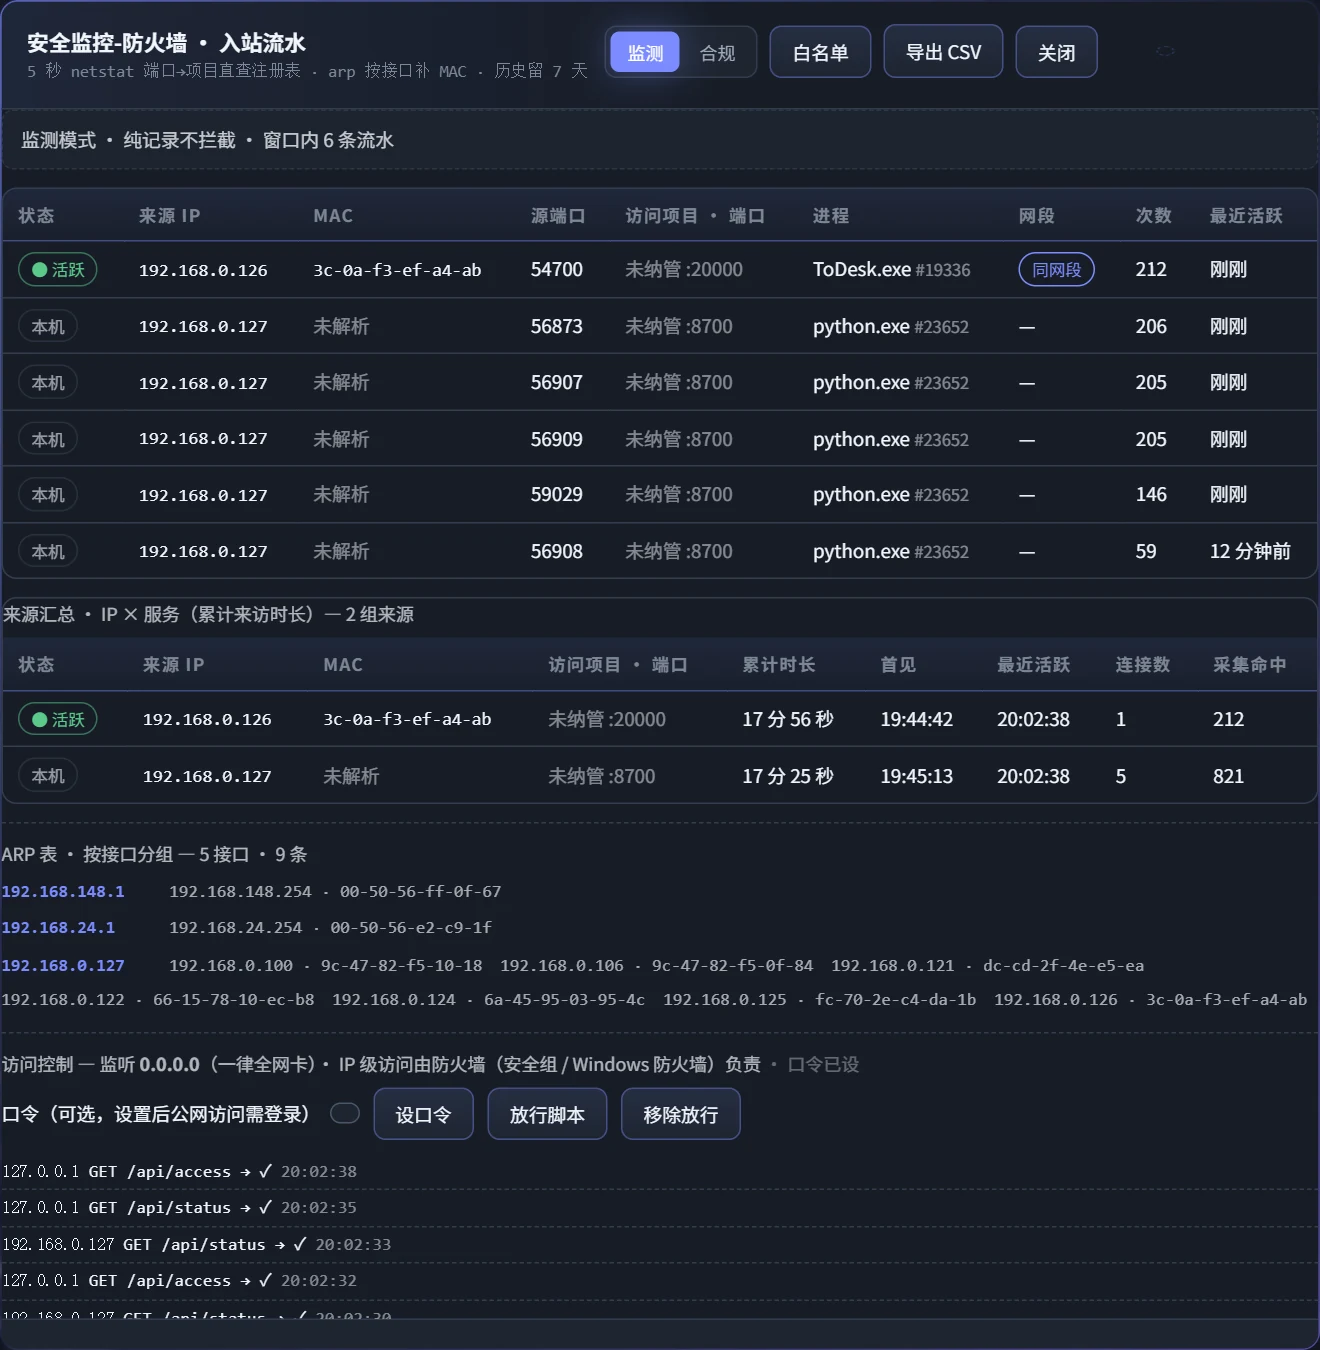Click the 进程 column header
Image resolution: width=1320 pixels, height=1350 pixels.
(831, 216)
